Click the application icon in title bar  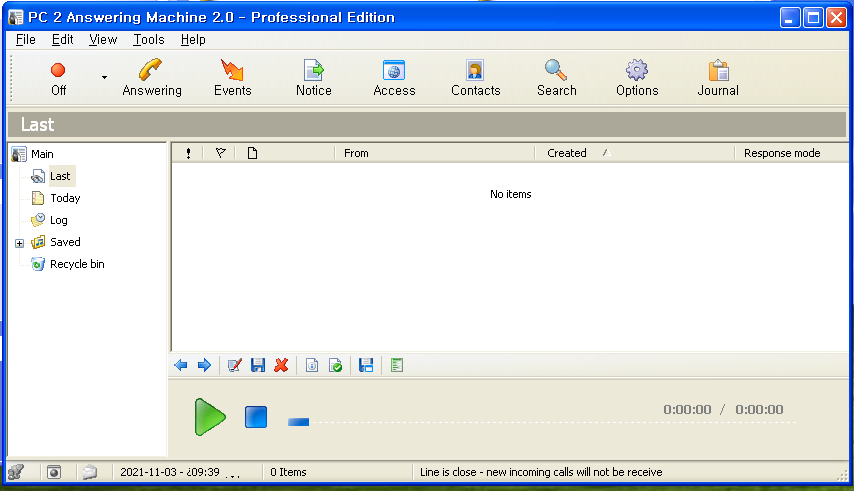tap(16, 17)
